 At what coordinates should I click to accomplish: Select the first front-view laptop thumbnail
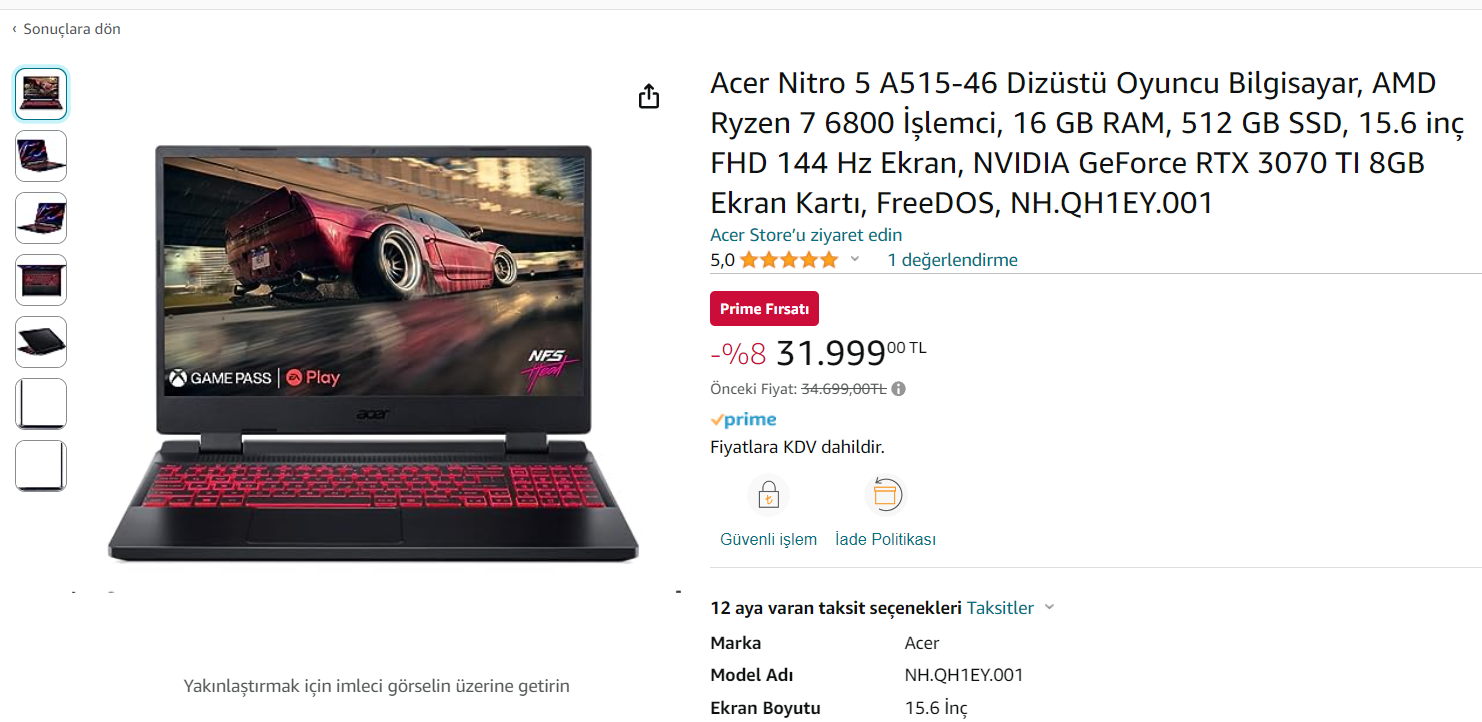click(41, 94)
